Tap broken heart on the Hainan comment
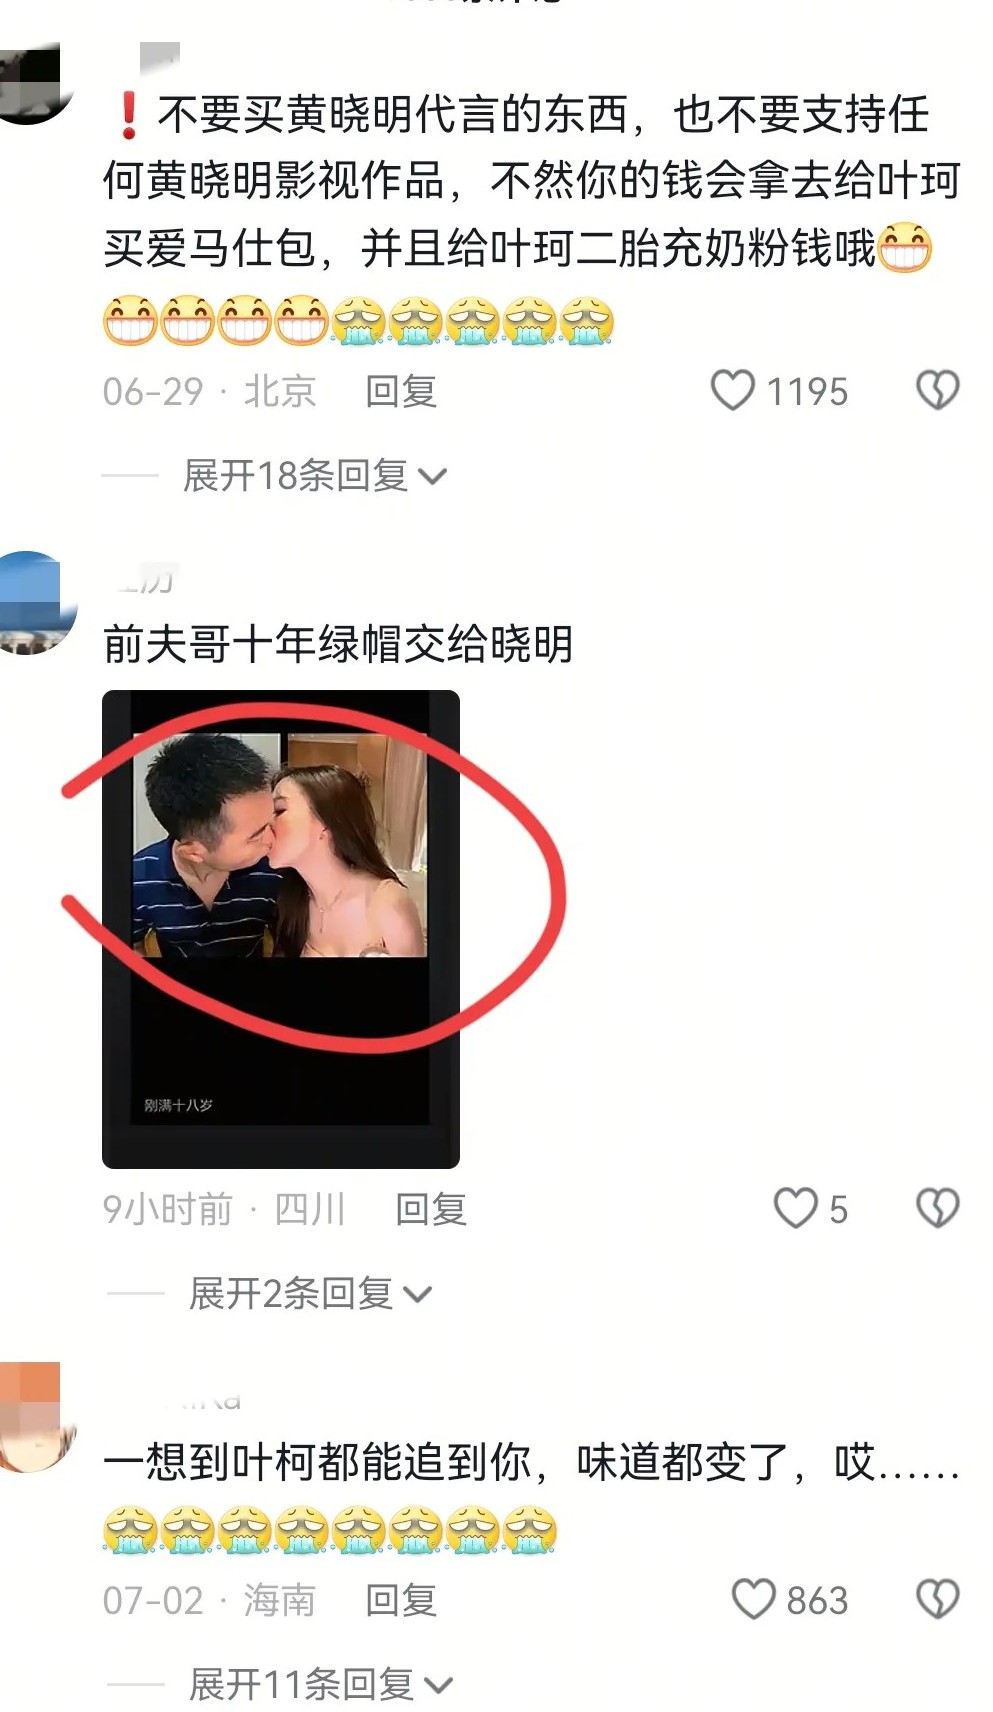The height and width of the screenshot is (1712, 993). click(x=937, y=1598)
